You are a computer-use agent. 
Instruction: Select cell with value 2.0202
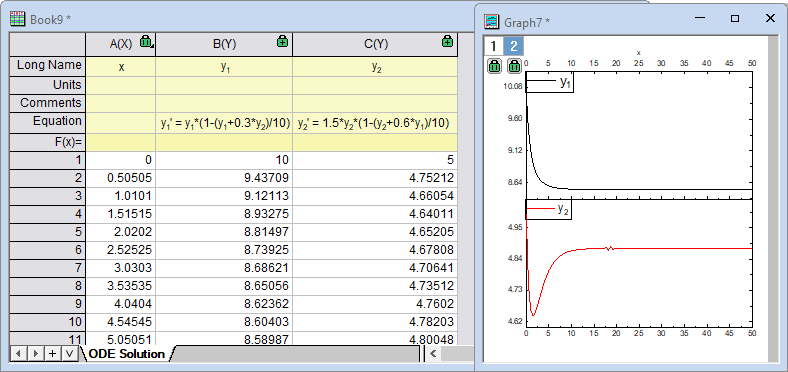[121, 232]
